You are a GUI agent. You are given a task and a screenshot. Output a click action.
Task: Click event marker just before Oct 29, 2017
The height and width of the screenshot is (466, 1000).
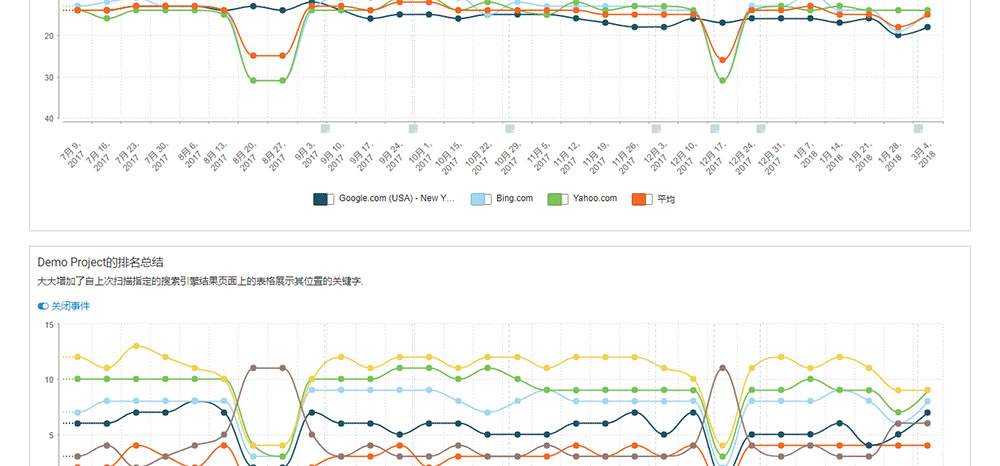pos(510,128)
